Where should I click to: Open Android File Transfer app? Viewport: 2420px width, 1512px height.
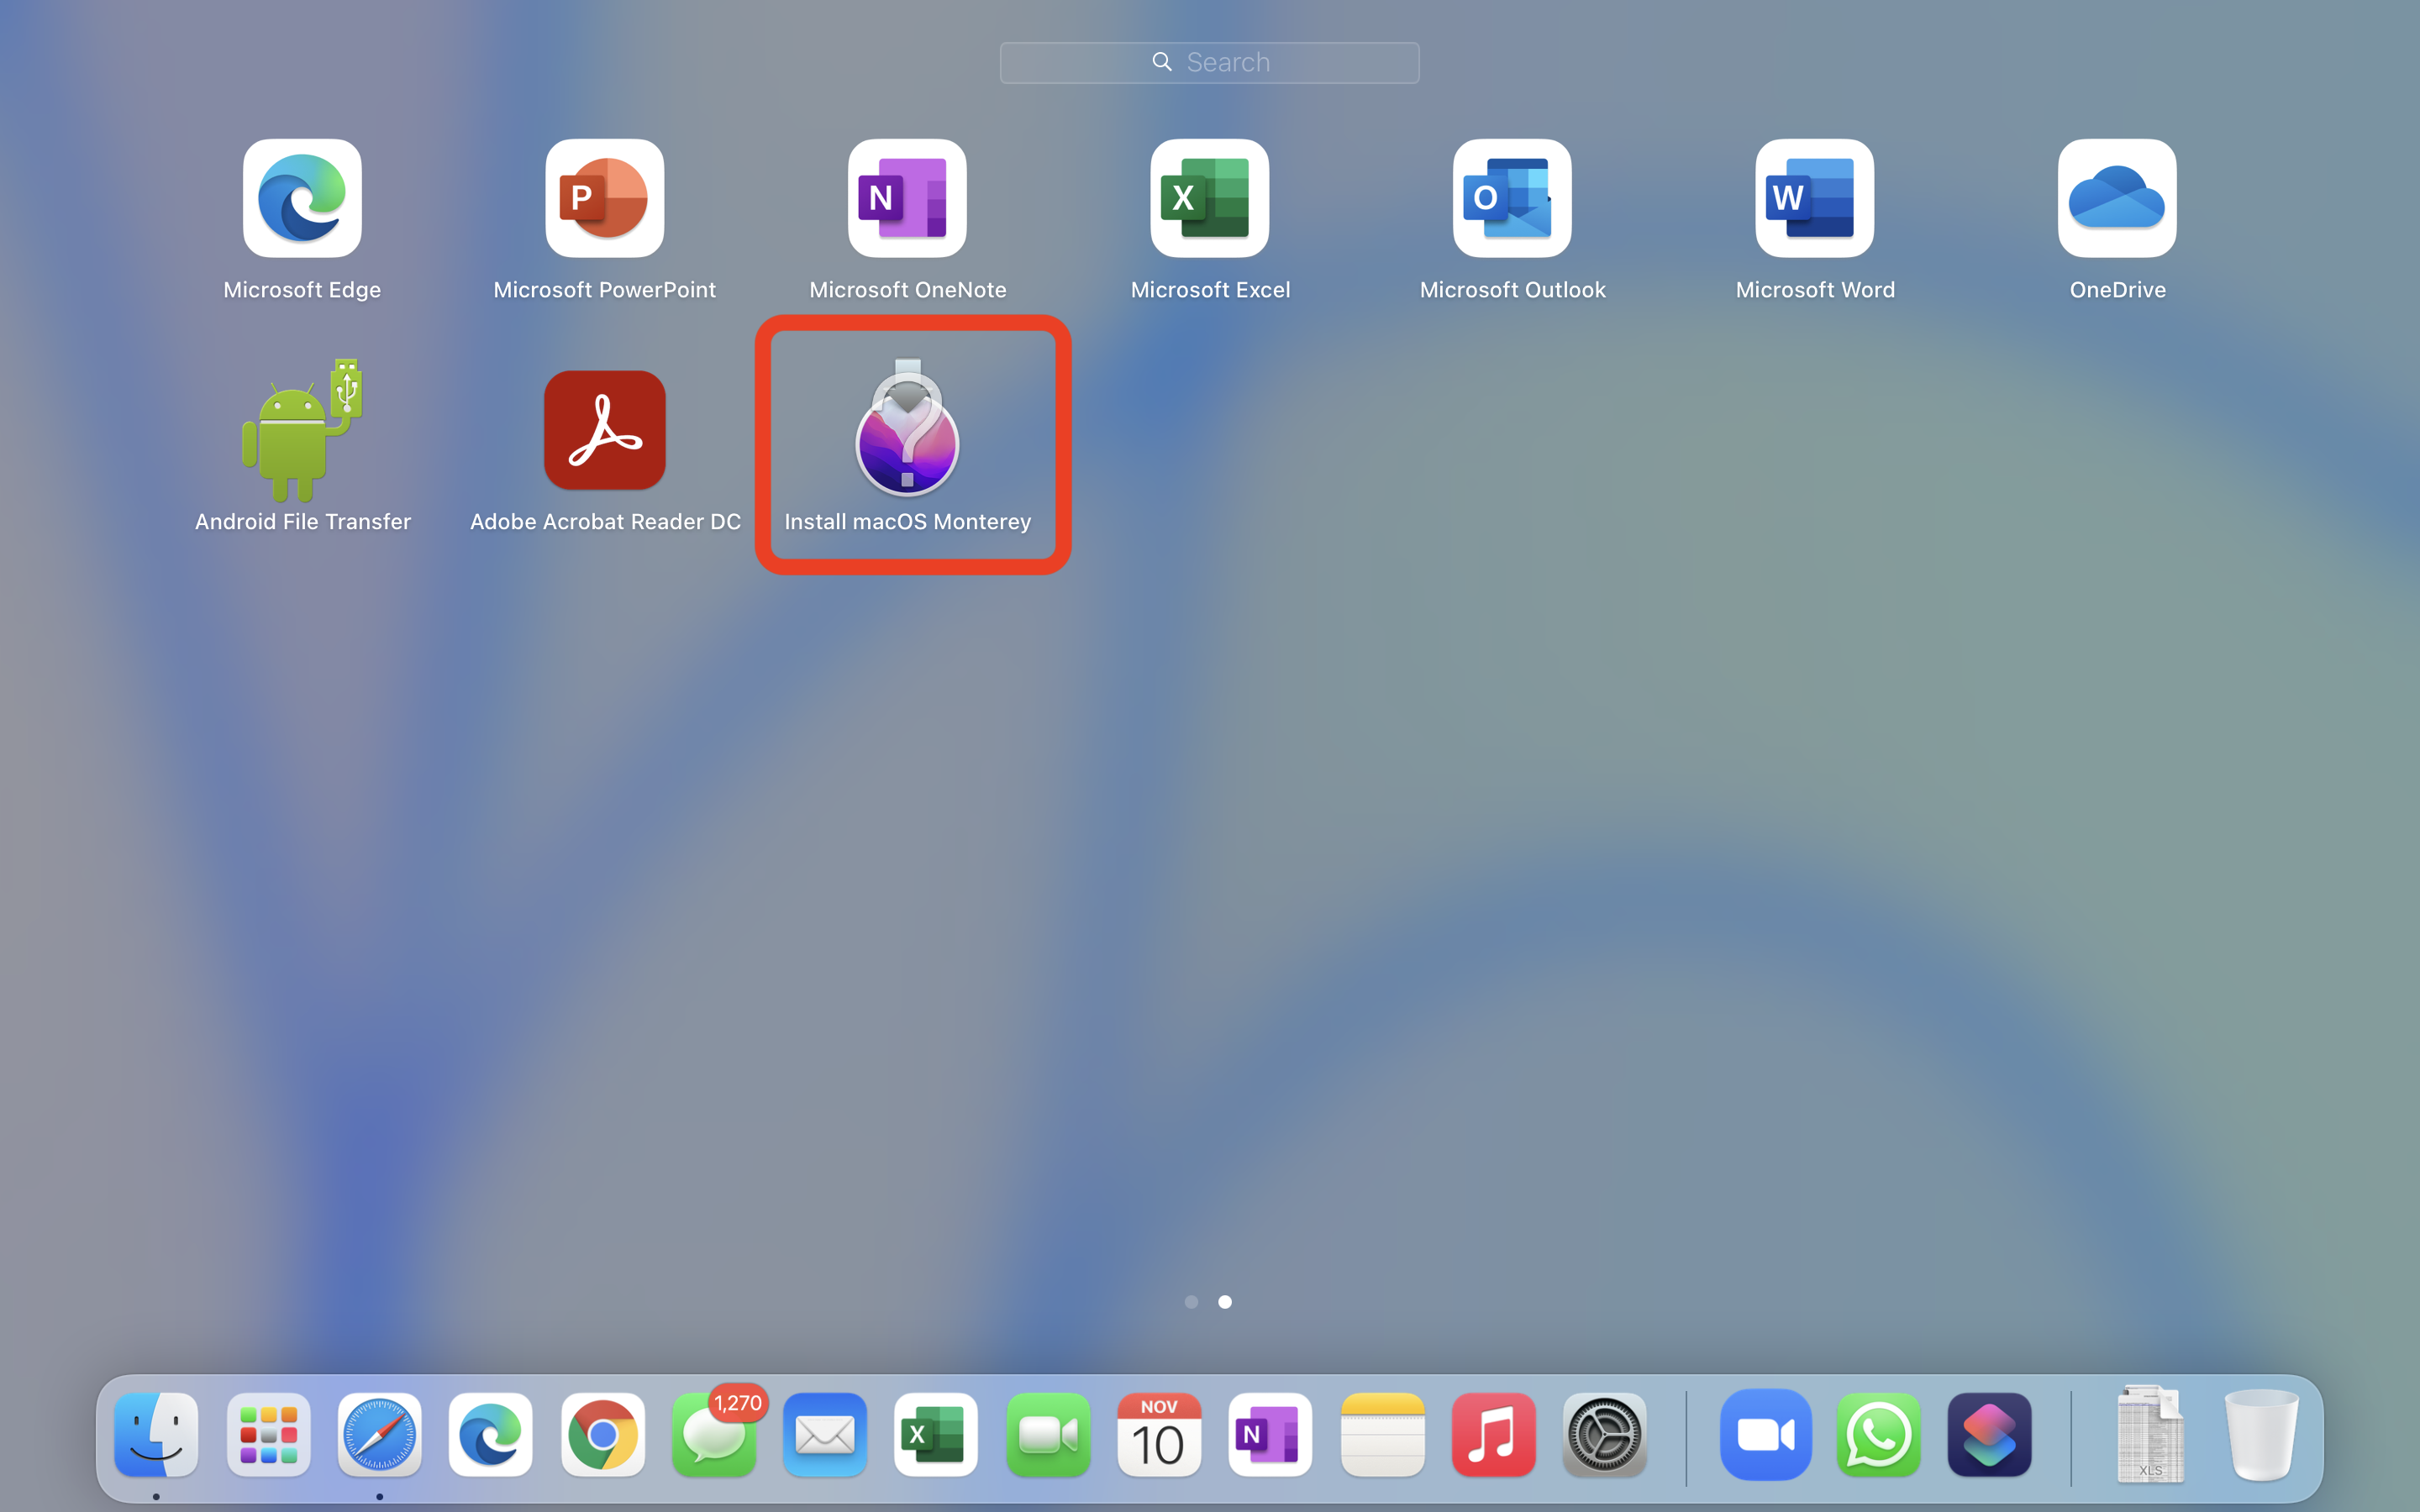coord(302,432)
